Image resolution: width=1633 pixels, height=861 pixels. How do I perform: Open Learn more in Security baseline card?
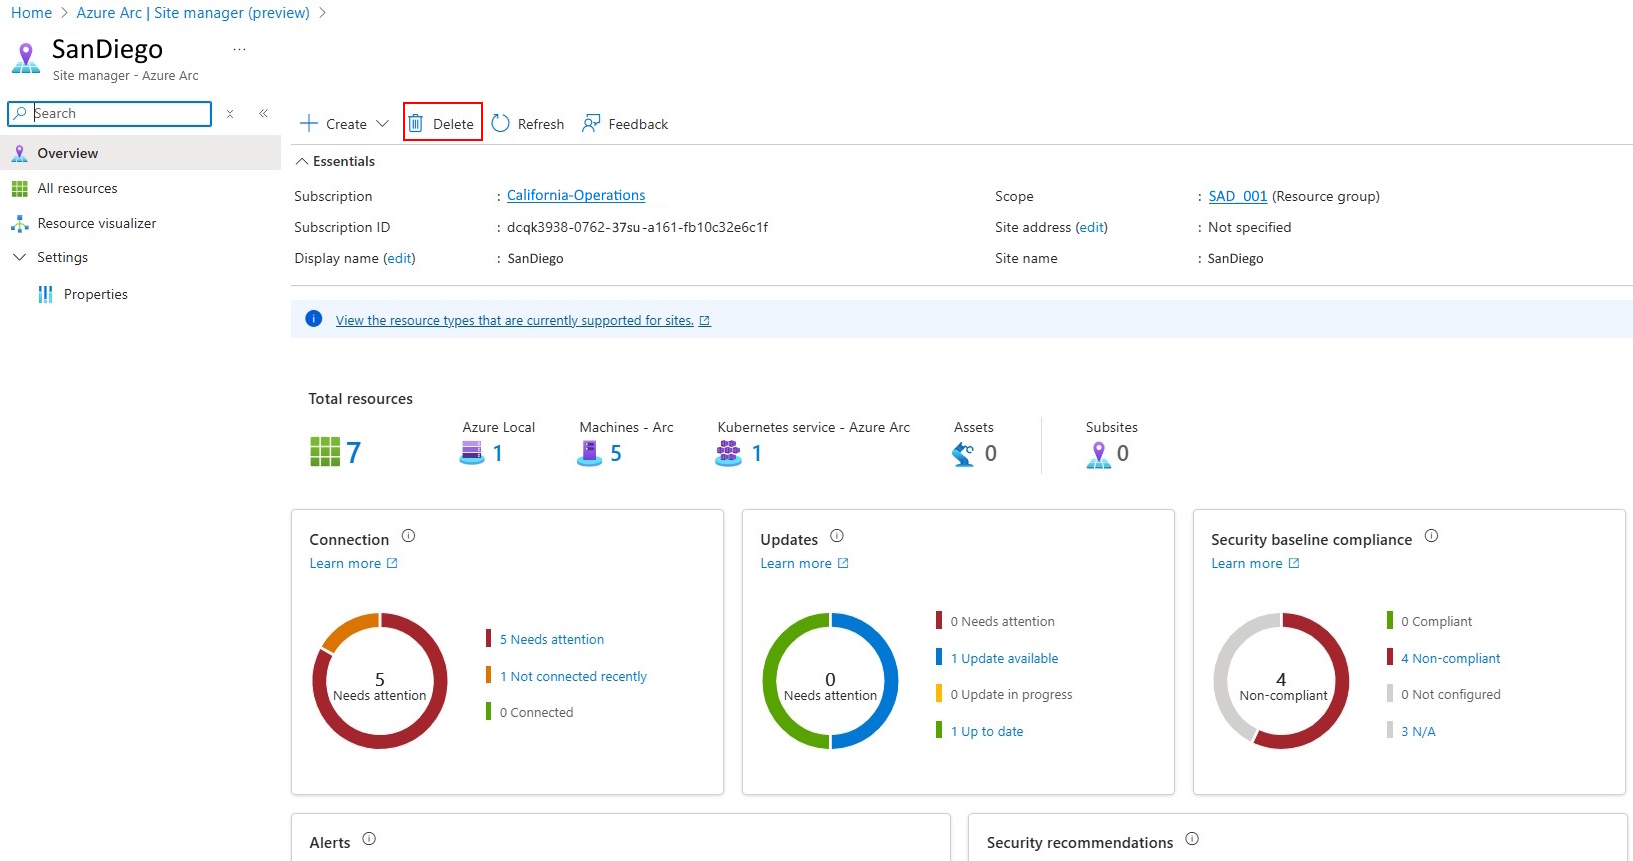pos(1255,563)
